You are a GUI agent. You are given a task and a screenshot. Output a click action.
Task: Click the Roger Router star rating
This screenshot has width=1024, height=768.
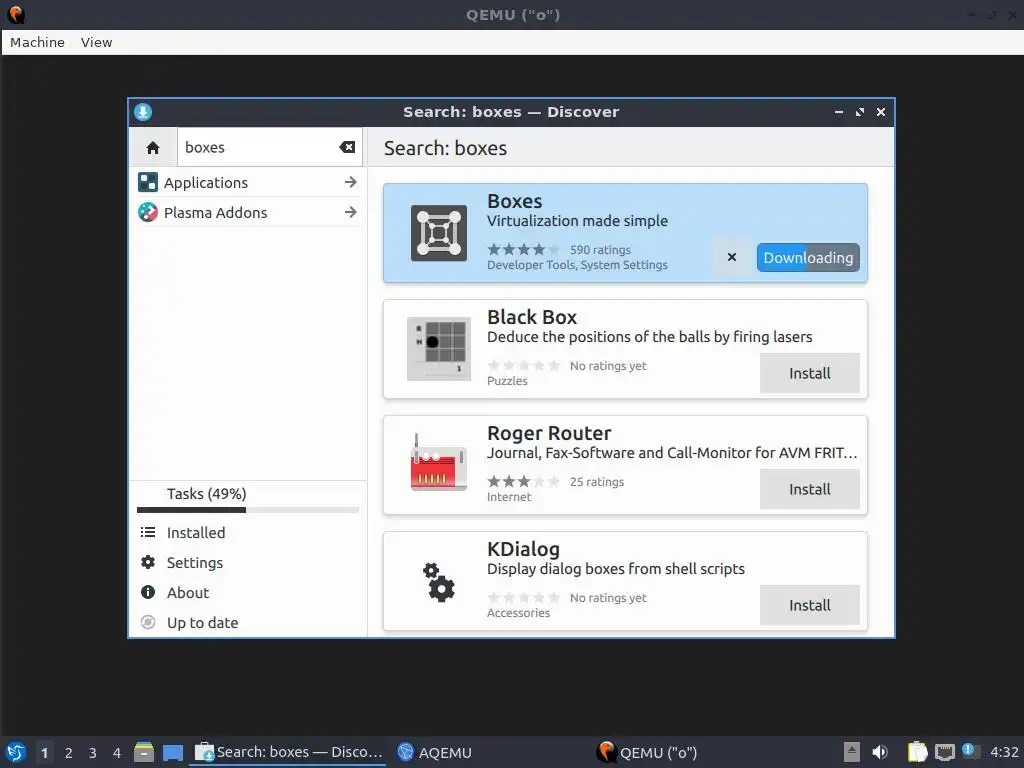tap(524, 481)
